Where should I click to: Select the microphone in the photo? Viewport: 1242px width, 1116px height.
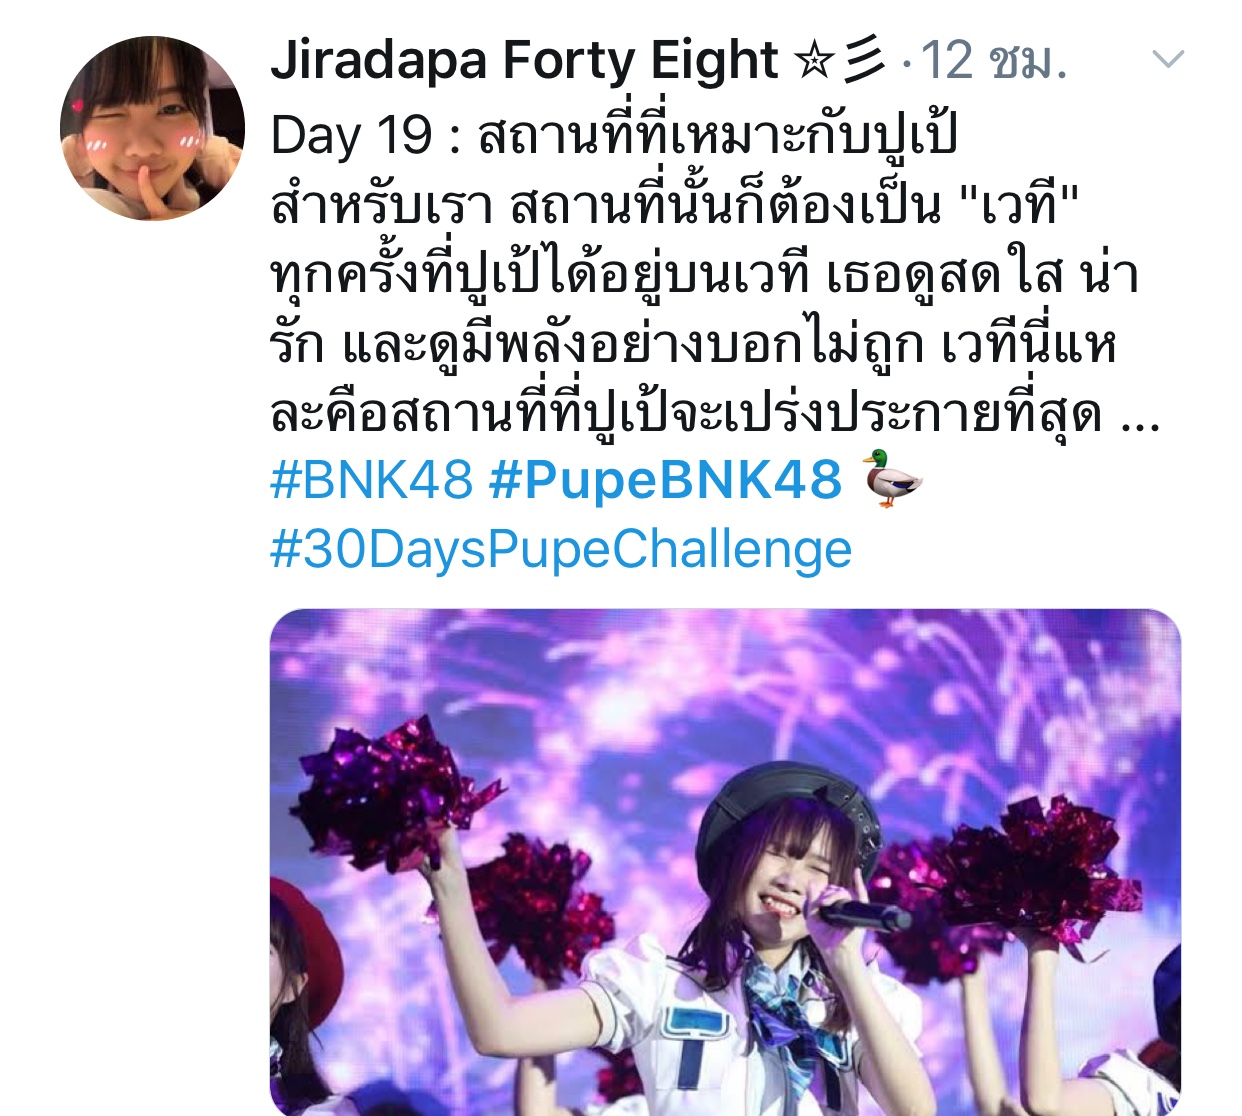pos(862,913)
